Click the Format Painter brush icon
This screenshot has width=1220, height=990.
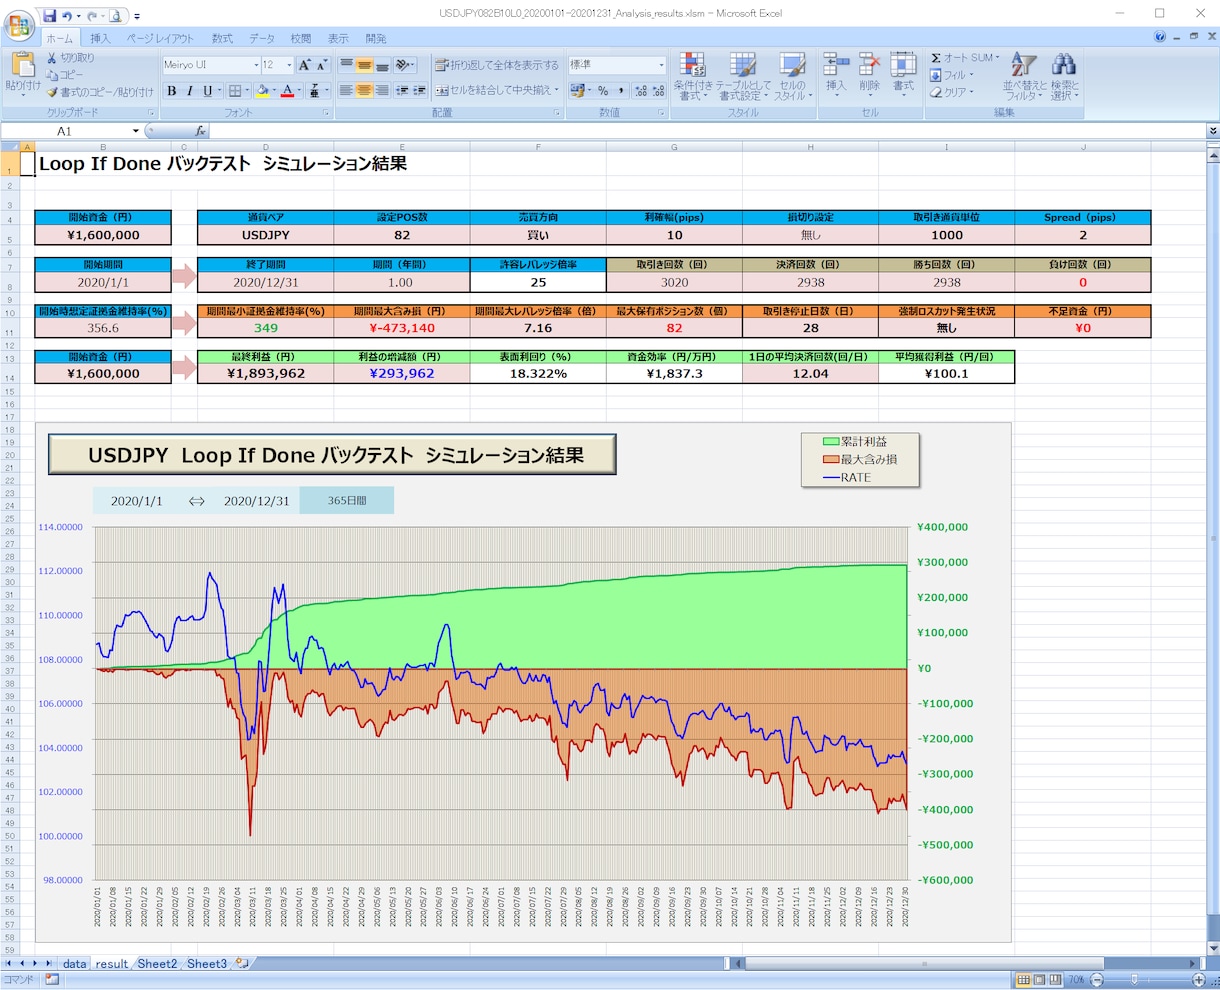tap(52, 92)
